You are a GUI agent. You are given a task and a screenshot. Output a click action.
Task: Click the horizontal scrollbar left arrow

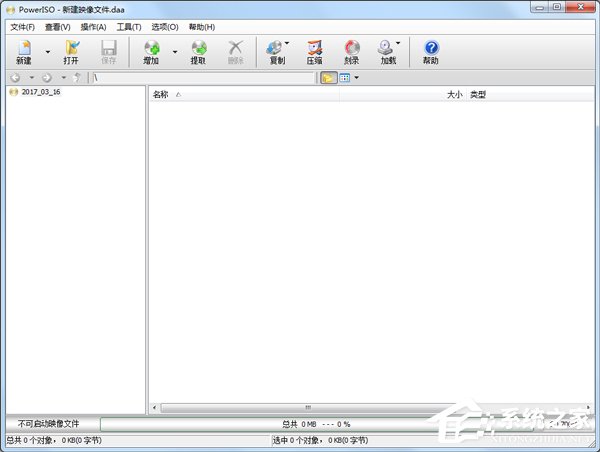click(154, 408)
